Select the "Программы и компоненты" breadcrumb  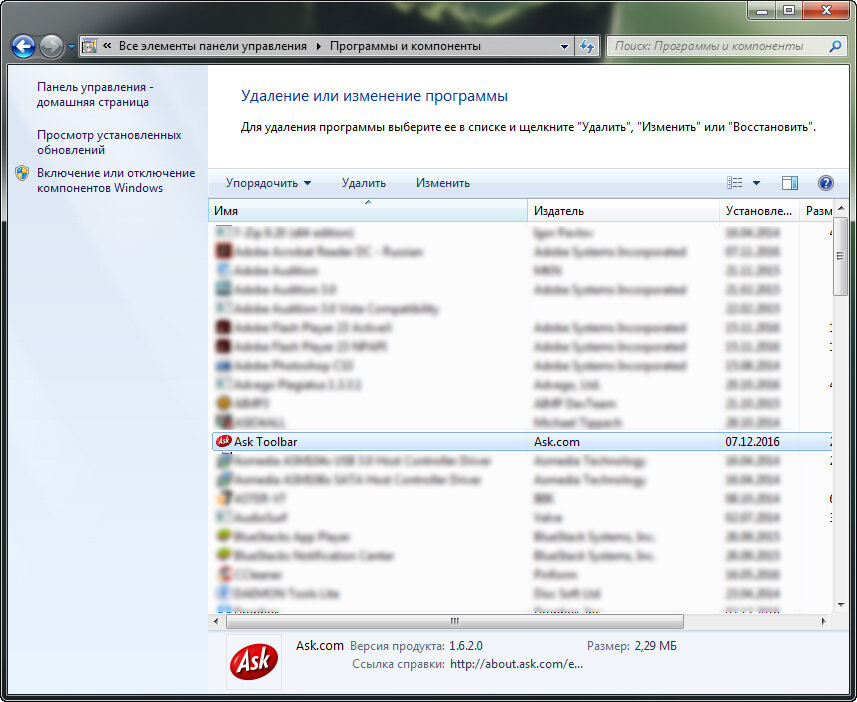click(405, 46)
